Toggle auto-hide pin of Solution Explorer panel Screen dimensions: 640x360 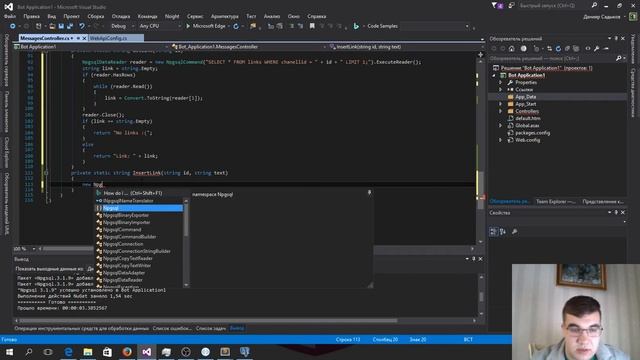[616, 38]
